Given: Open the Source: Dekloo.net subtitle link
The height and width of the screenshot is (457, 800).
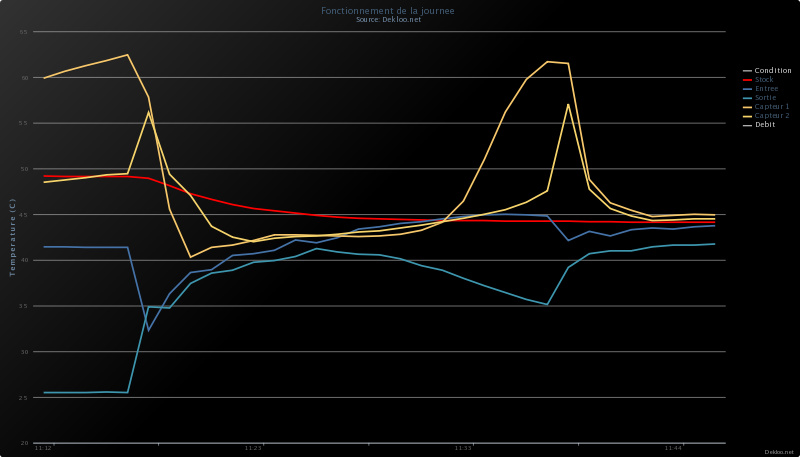Looking at the screenshot, I should tap(388, 20).
